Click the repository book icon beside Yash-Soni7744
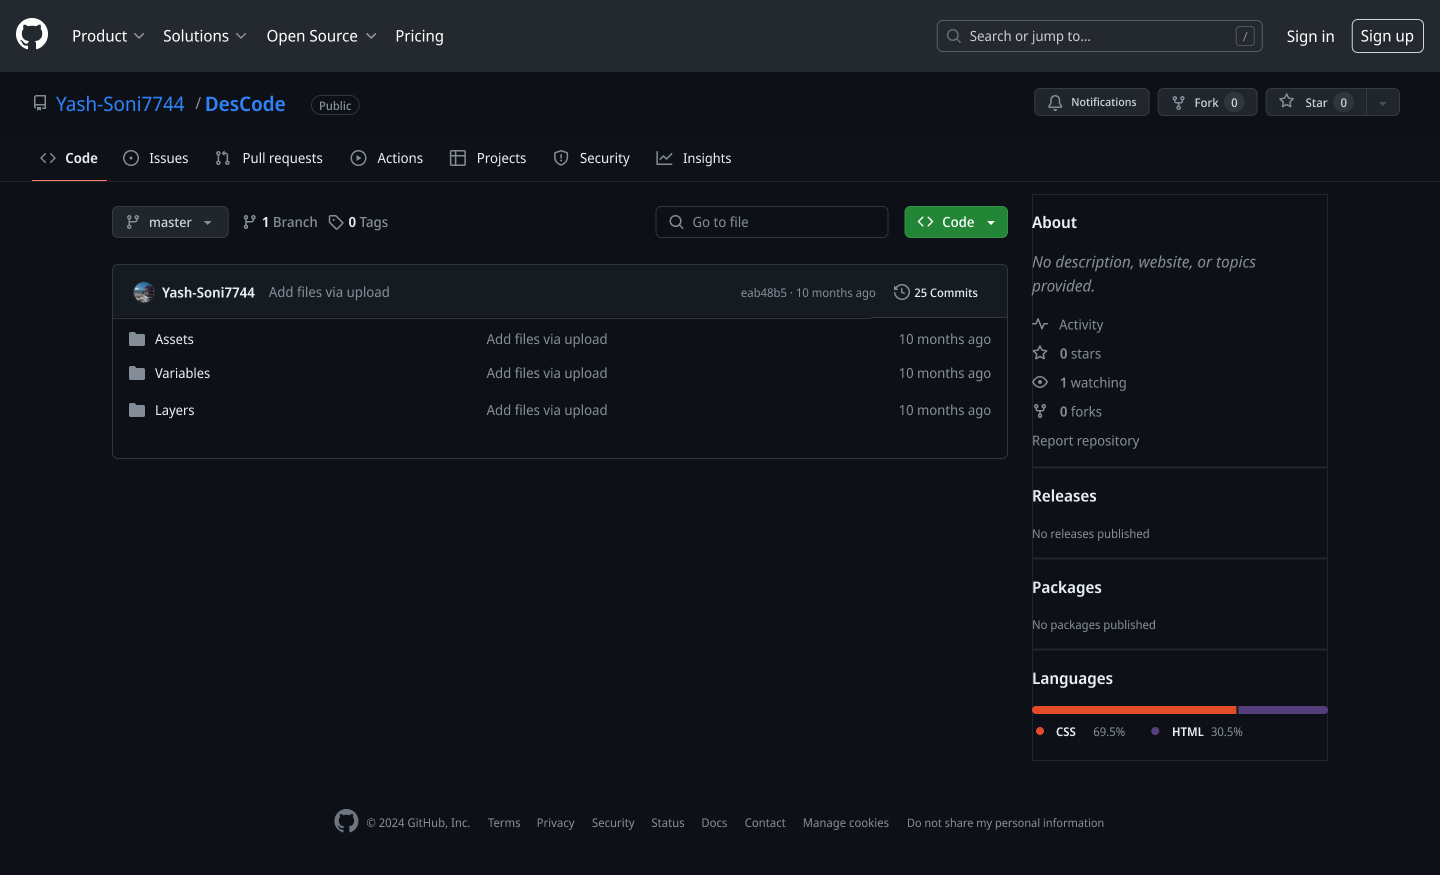This screenshot has width=1440, height=875. [x=40, y=103]
